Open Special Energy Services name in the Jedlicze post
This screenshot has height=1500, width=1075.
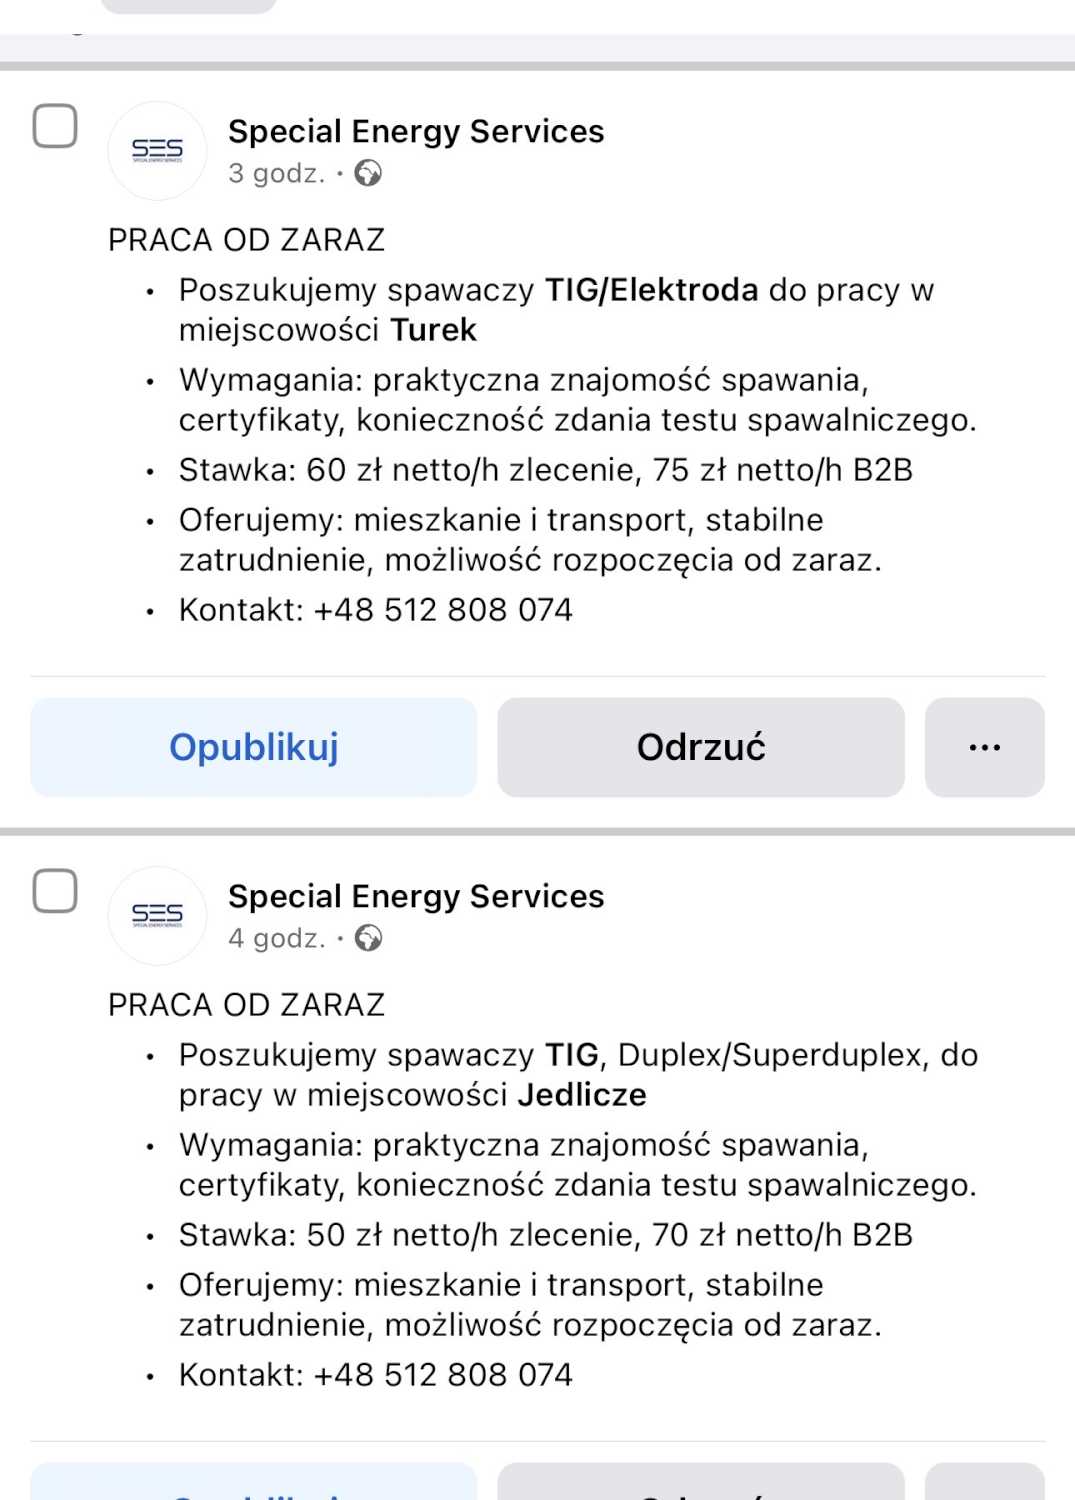pyautogui.click(x=416, y=897)
